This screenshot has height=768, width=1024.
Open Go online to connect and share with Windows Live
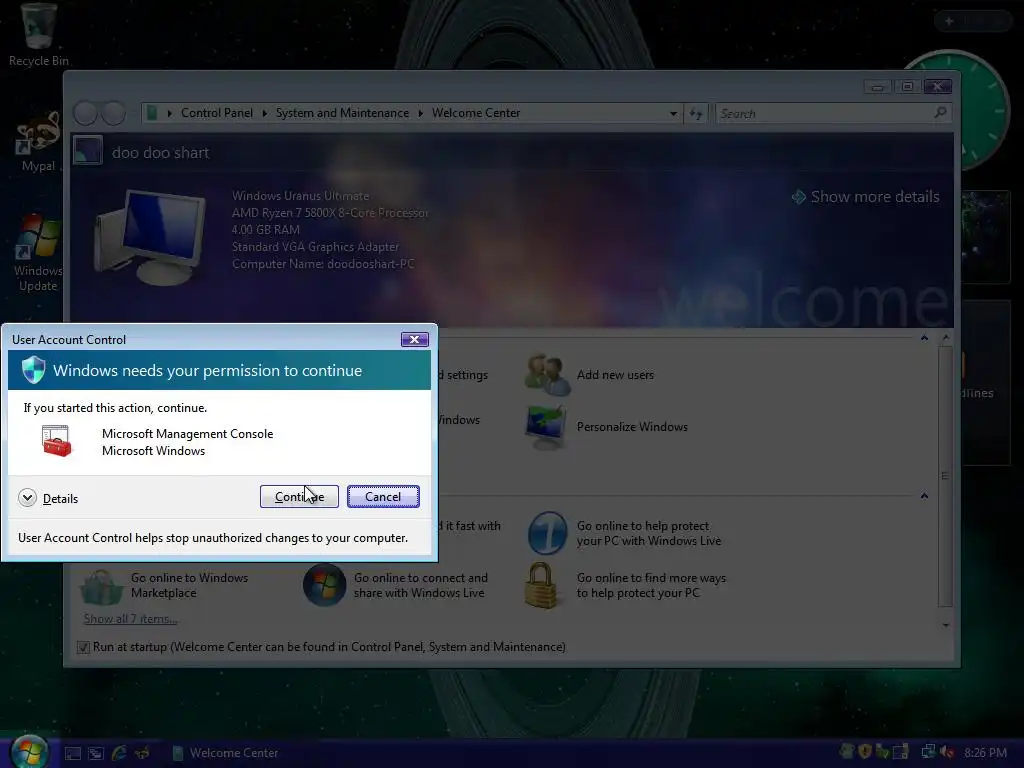[x=396, y=585]
